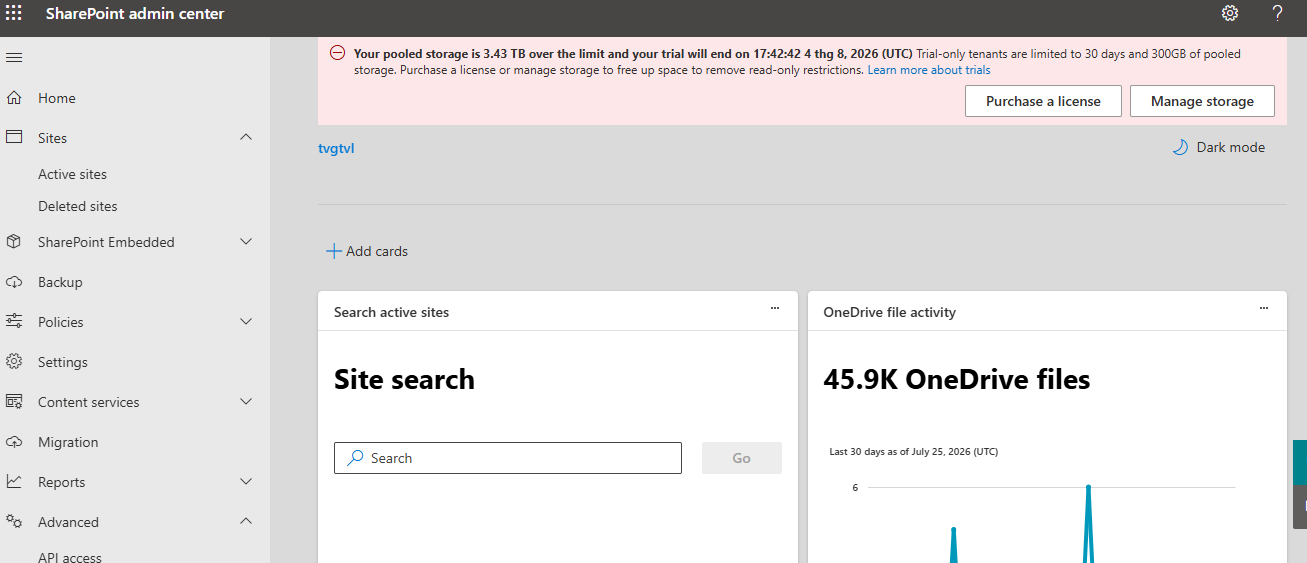Screen dimensions: 1307x563
Task: Collapse the Advanced section chevron
Action: tap(246, 521)
